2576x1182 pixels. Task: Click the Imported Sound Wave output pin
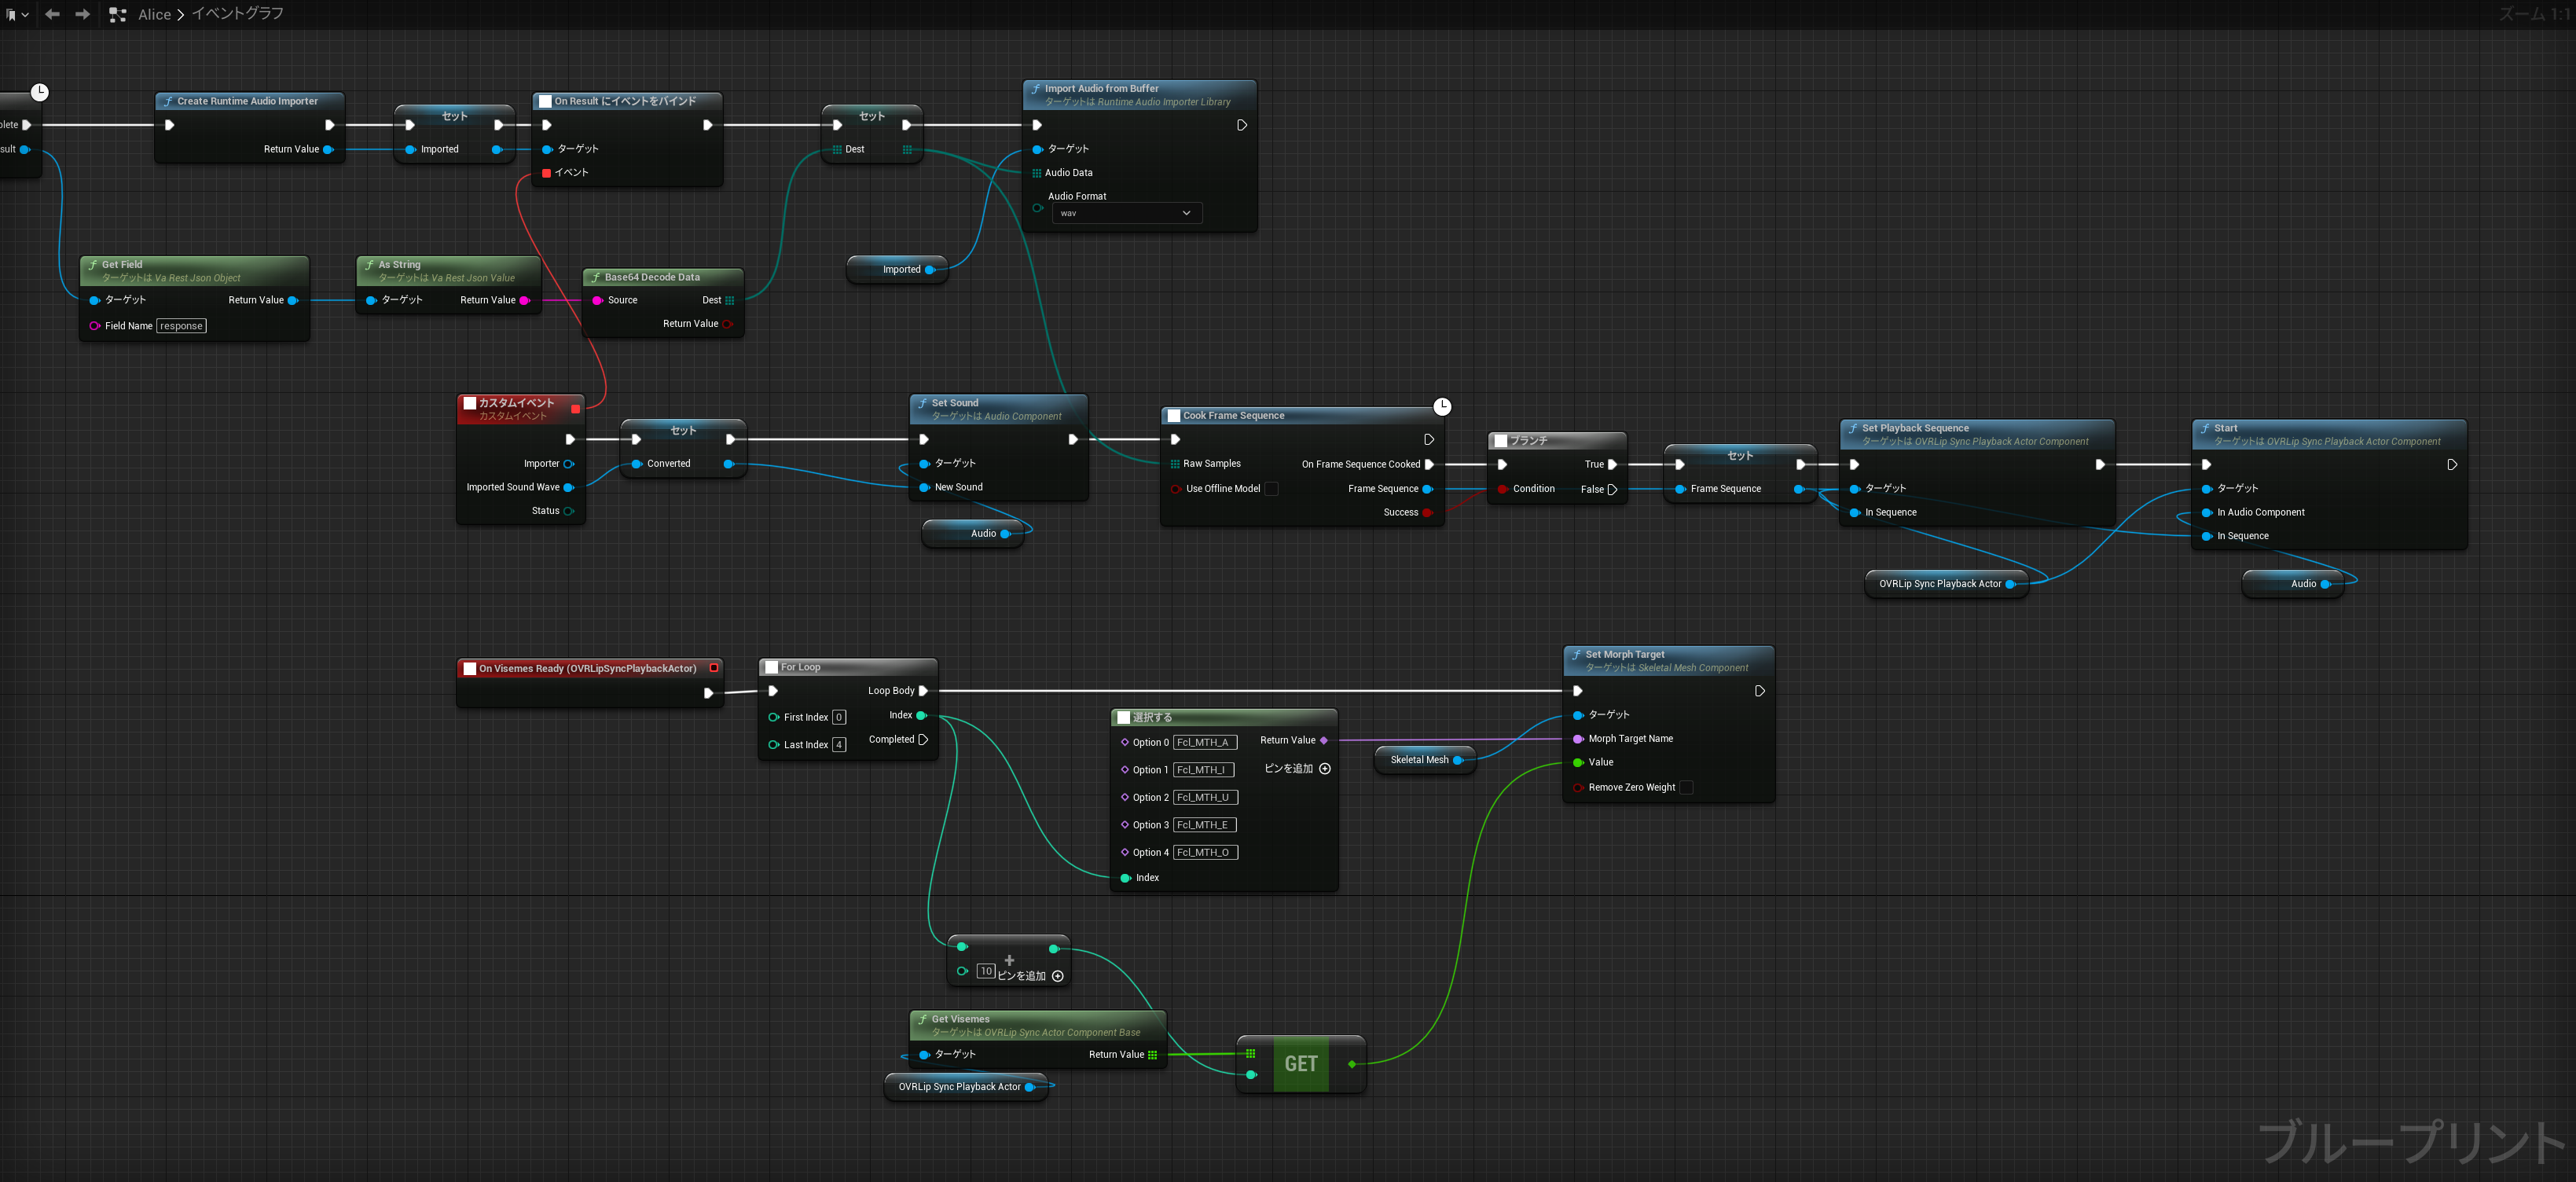click(x=569, y=488)
